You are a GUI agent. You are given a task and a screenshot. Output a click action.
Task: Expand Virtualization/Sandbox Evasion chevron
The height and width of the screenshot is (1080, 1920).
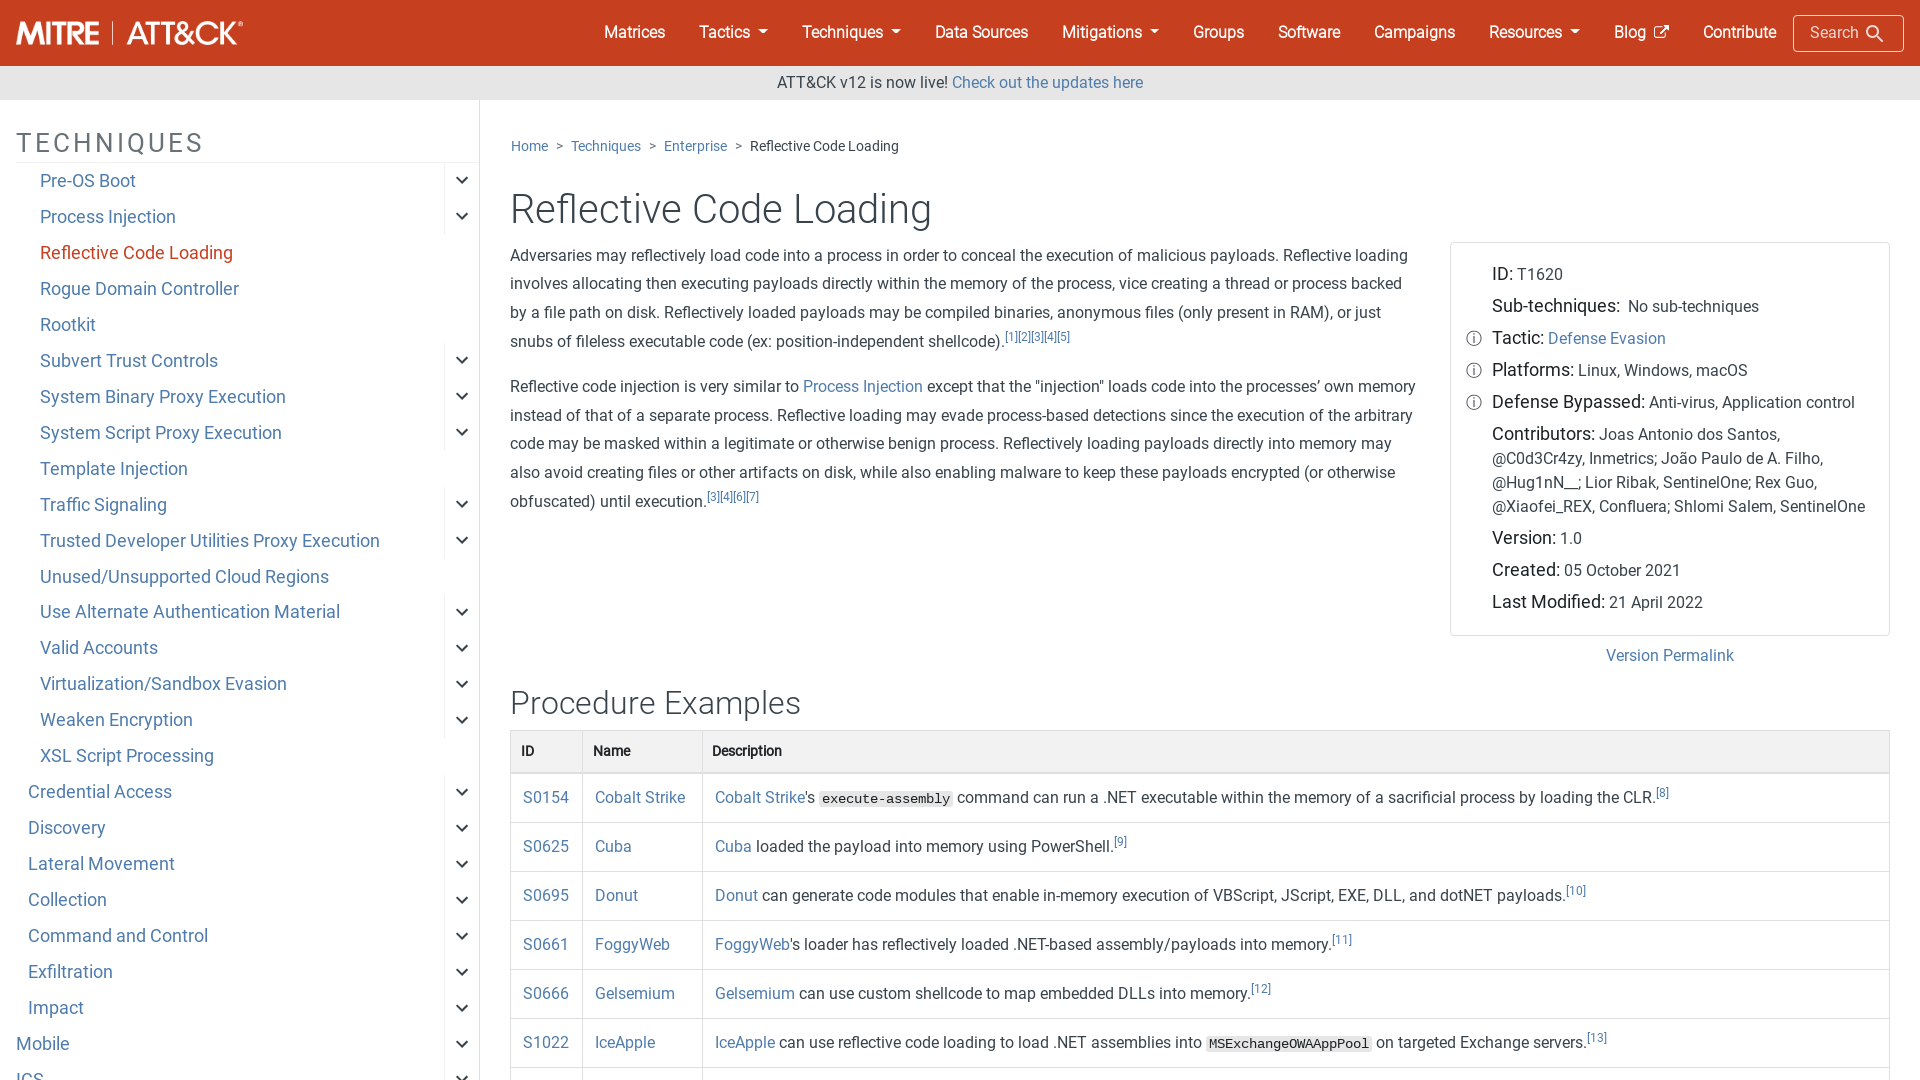462,684
